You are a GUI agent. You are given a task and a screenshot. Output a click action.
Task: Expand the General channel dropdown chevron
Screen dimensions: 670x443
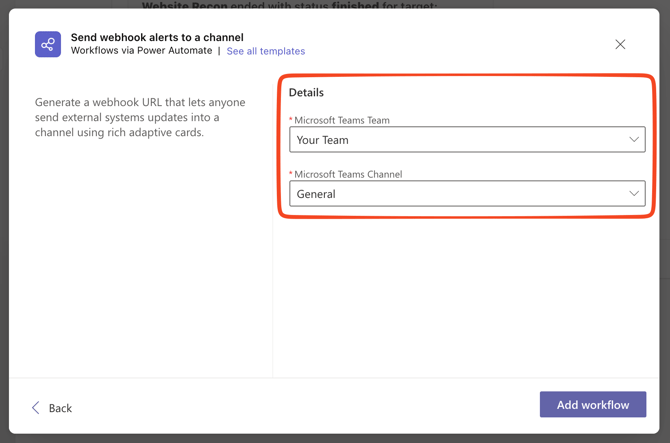(x=634, y=194)
